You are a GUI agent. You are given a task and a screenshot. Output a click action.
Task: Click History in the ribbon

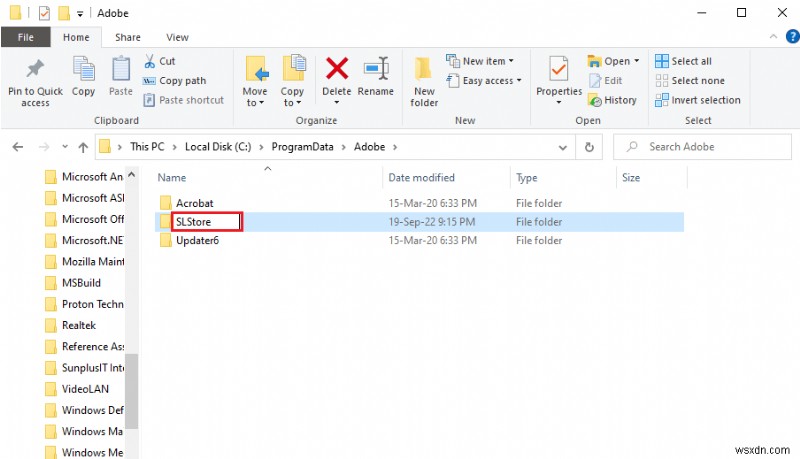tap(612, 100)
